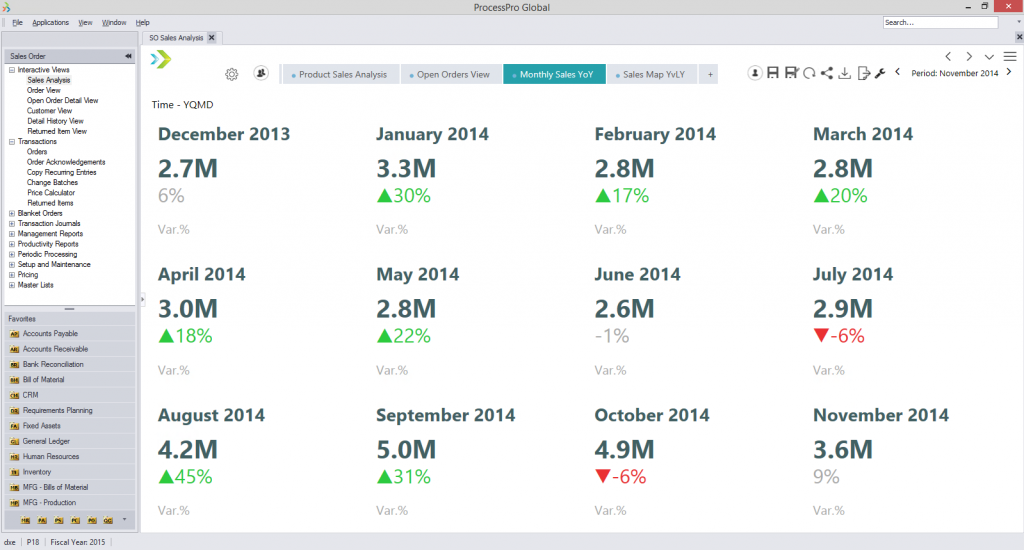Click the export document icon
This screenshot has height=550, width=1024.
(x=863, y=73)
